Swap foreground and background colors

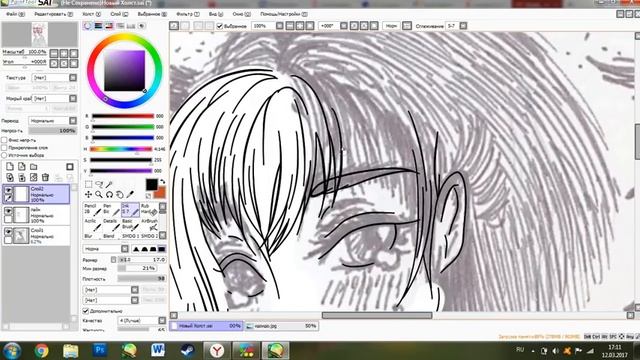162,182
